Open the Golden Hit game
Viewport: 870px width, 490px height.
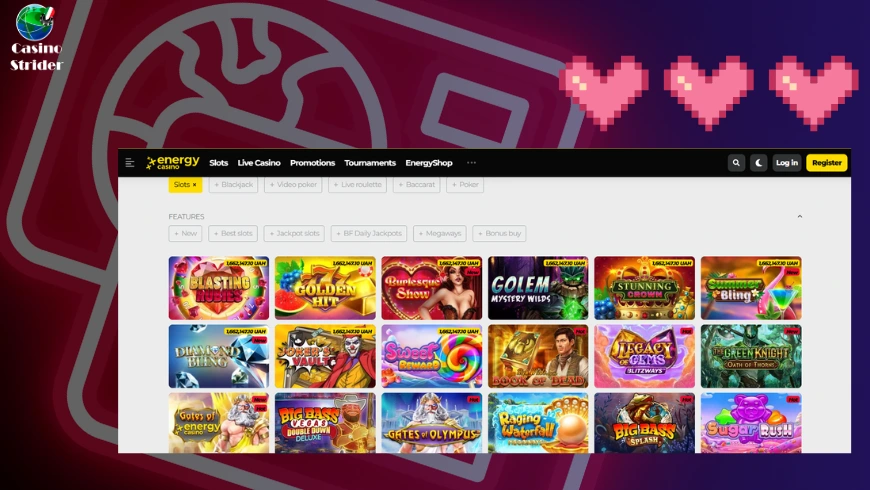(325, 288)
